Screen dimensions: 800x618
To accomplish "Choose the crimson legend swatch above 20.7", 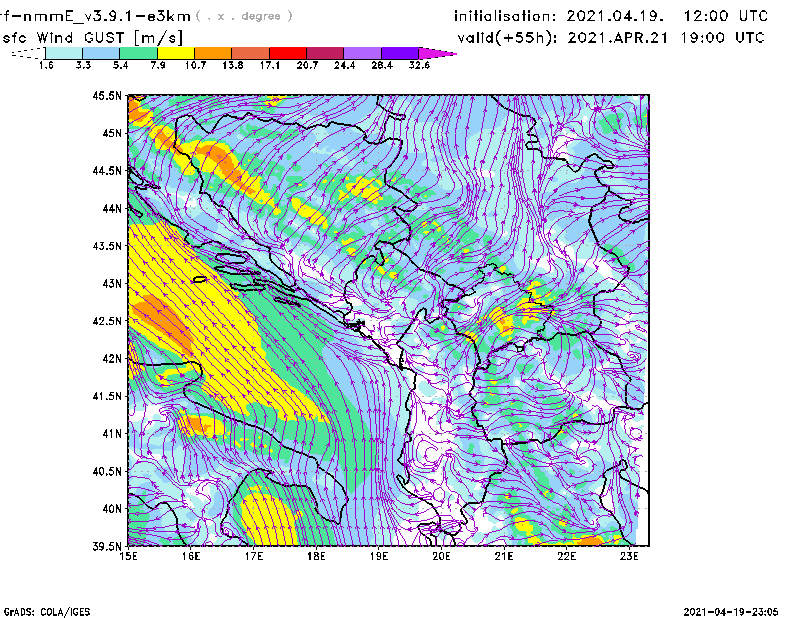I will (325, 53).
